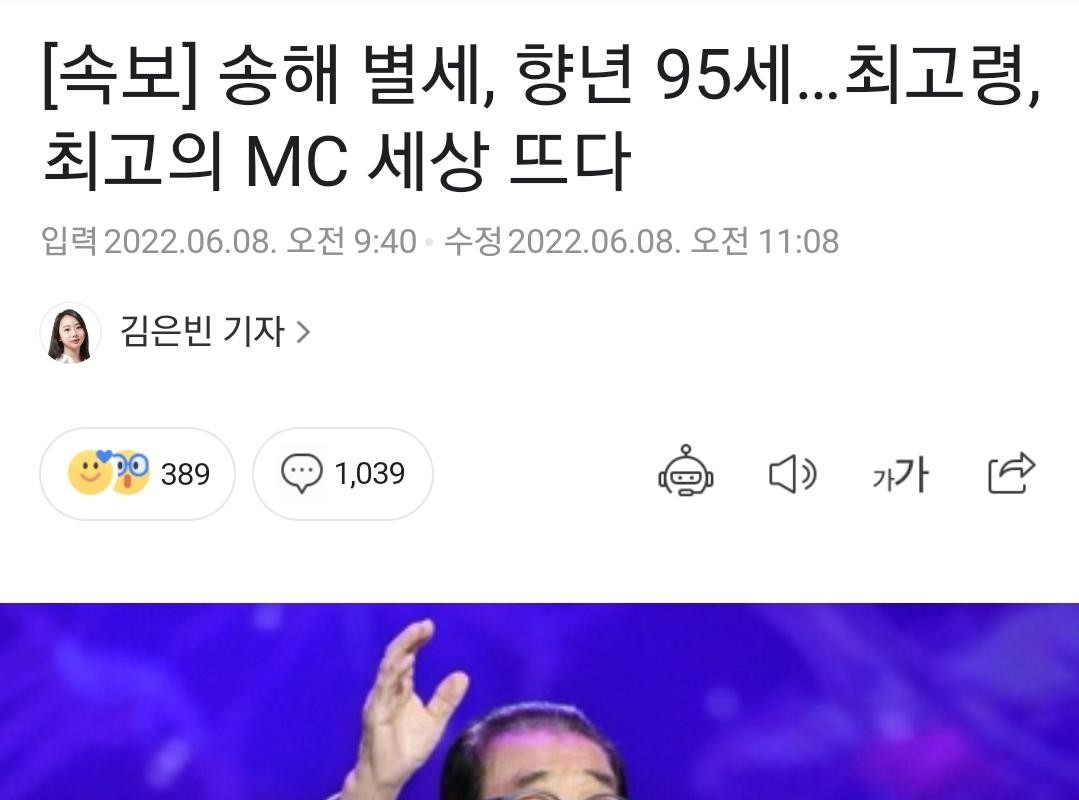Screen dimensions: 1079x800
Task: Open reporter 김은빈's profile photo
Action: click(70, 332)
